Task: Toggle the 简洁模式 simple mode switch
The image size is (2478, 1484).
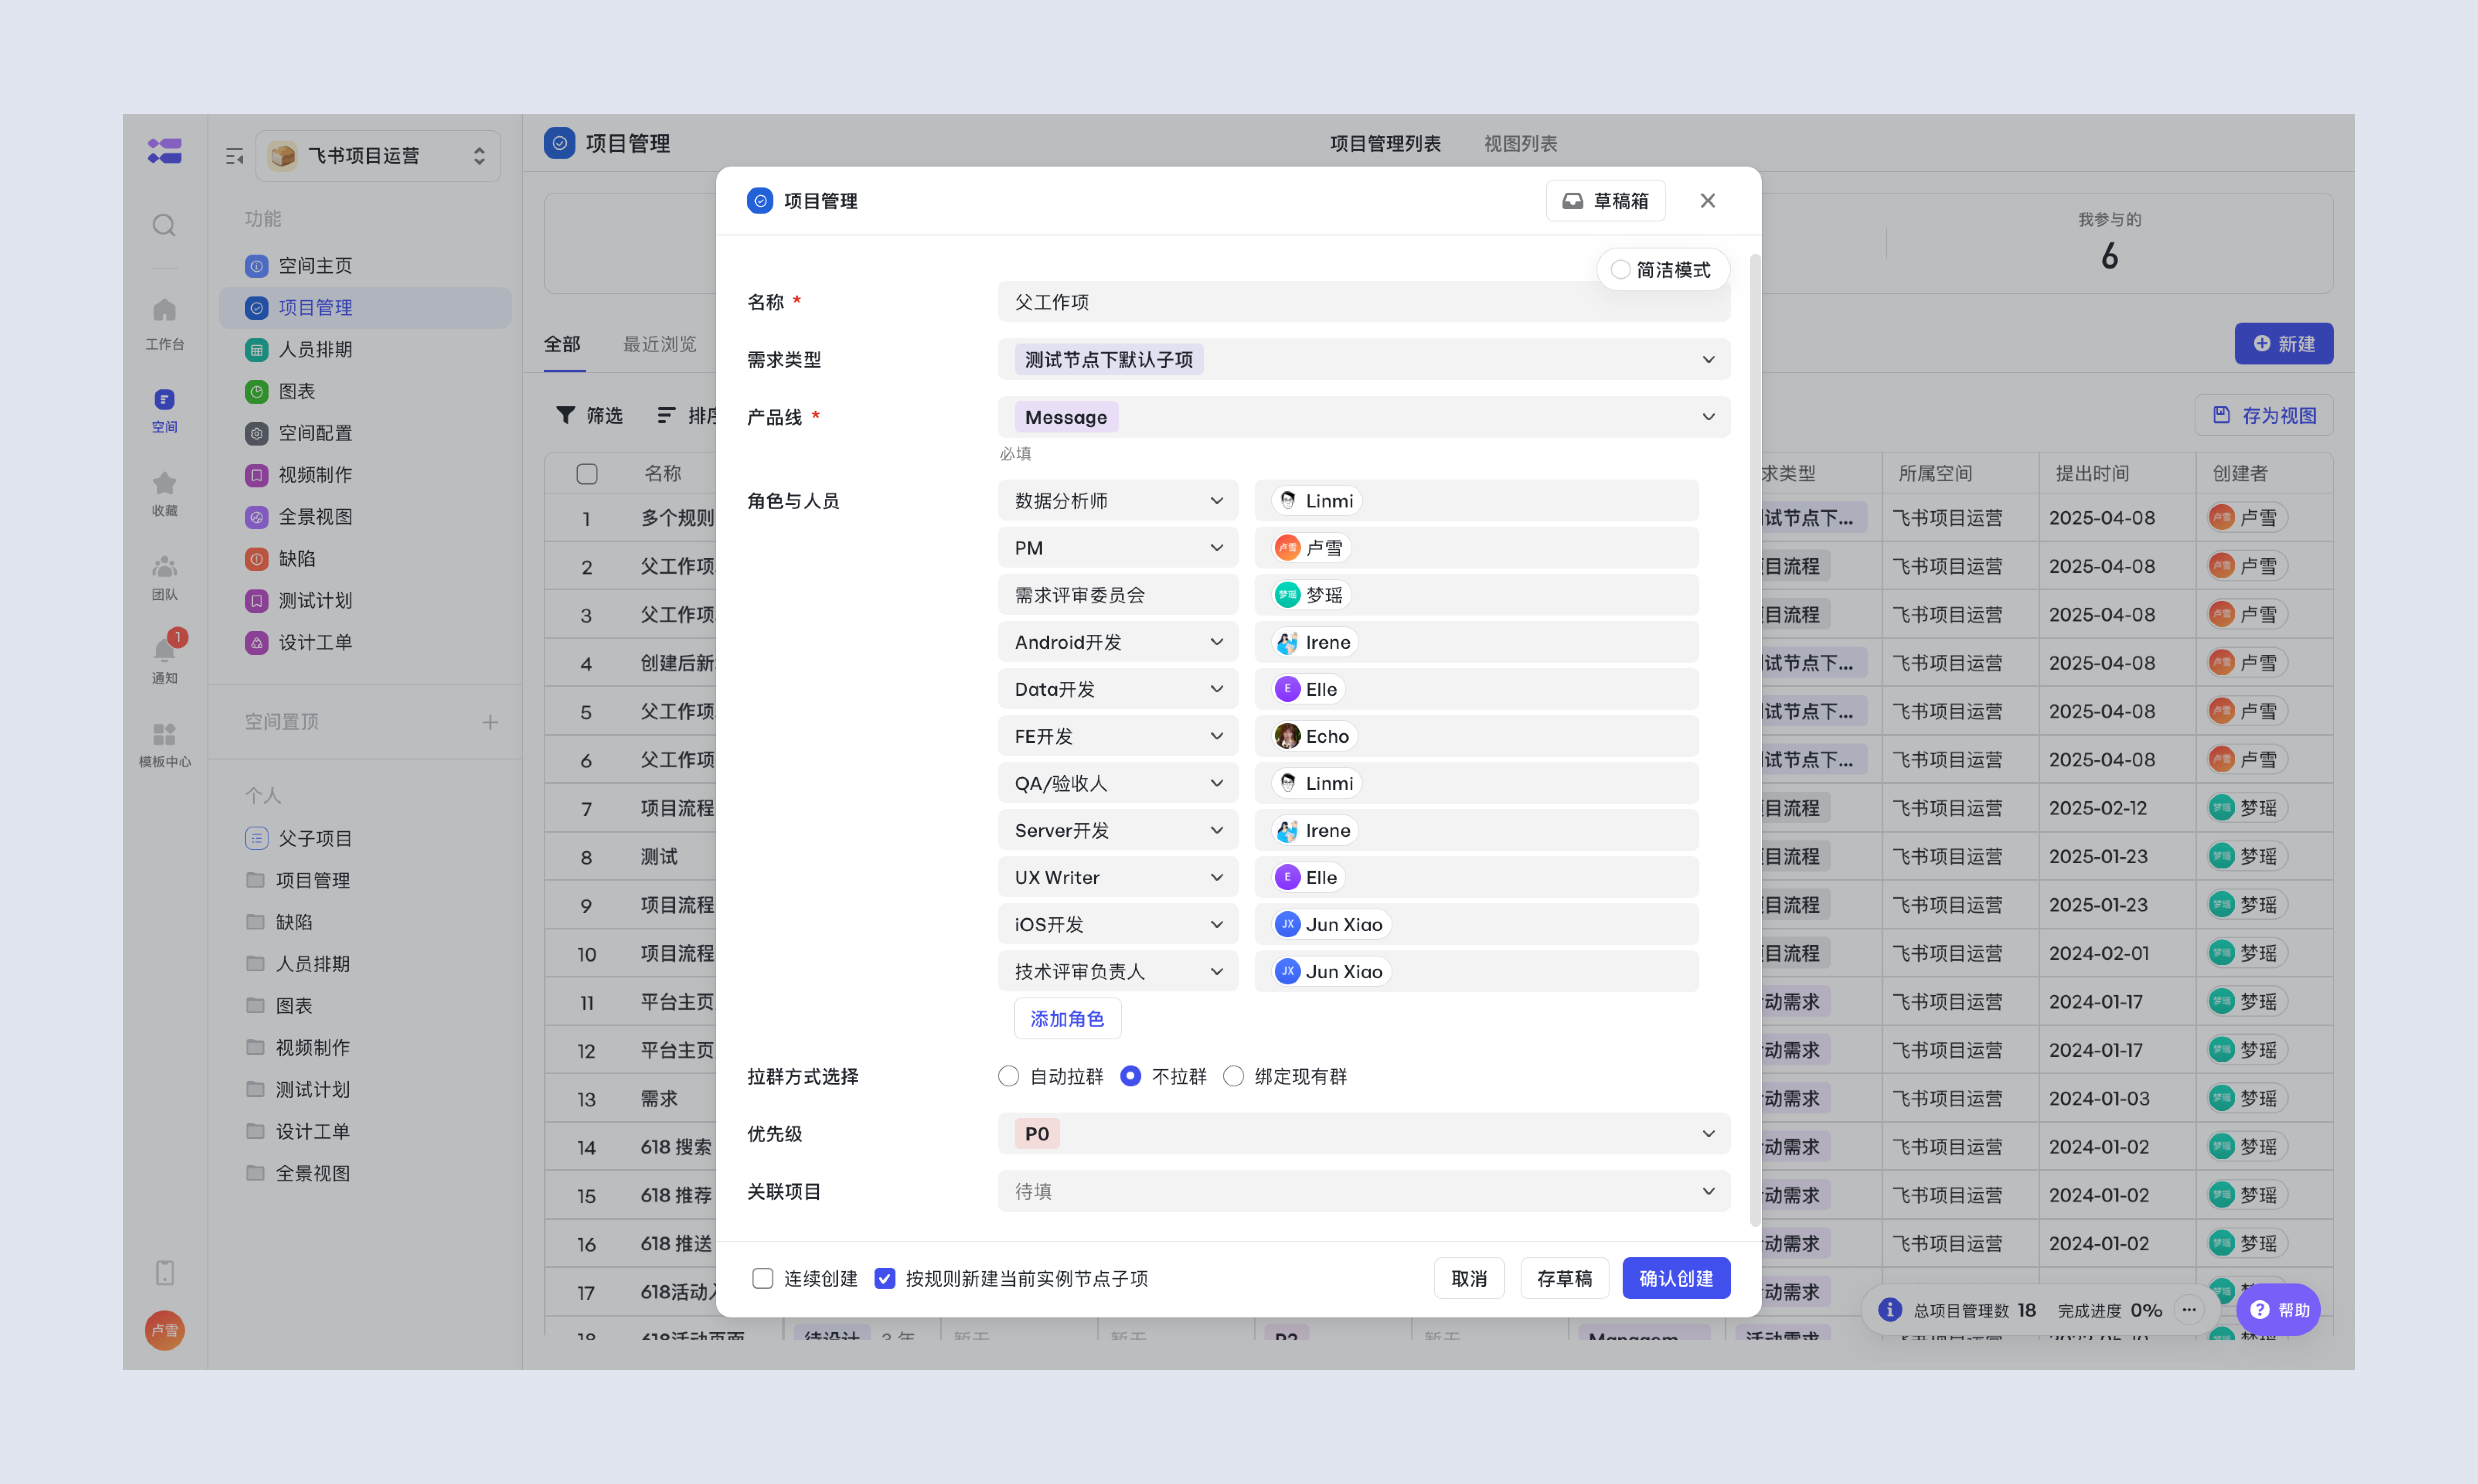Action: pos(1620,270)
